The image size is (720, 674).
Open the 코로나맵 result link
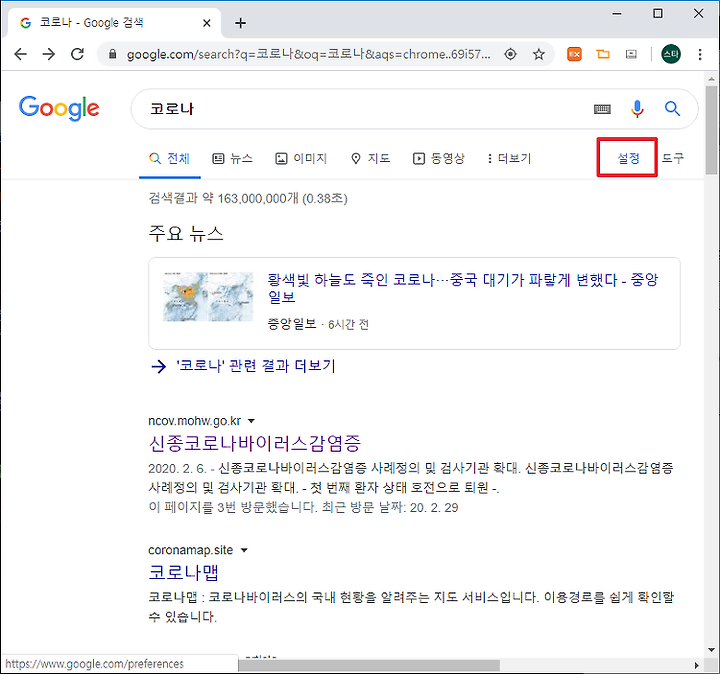pyautogui.click(x=183, y=573)
